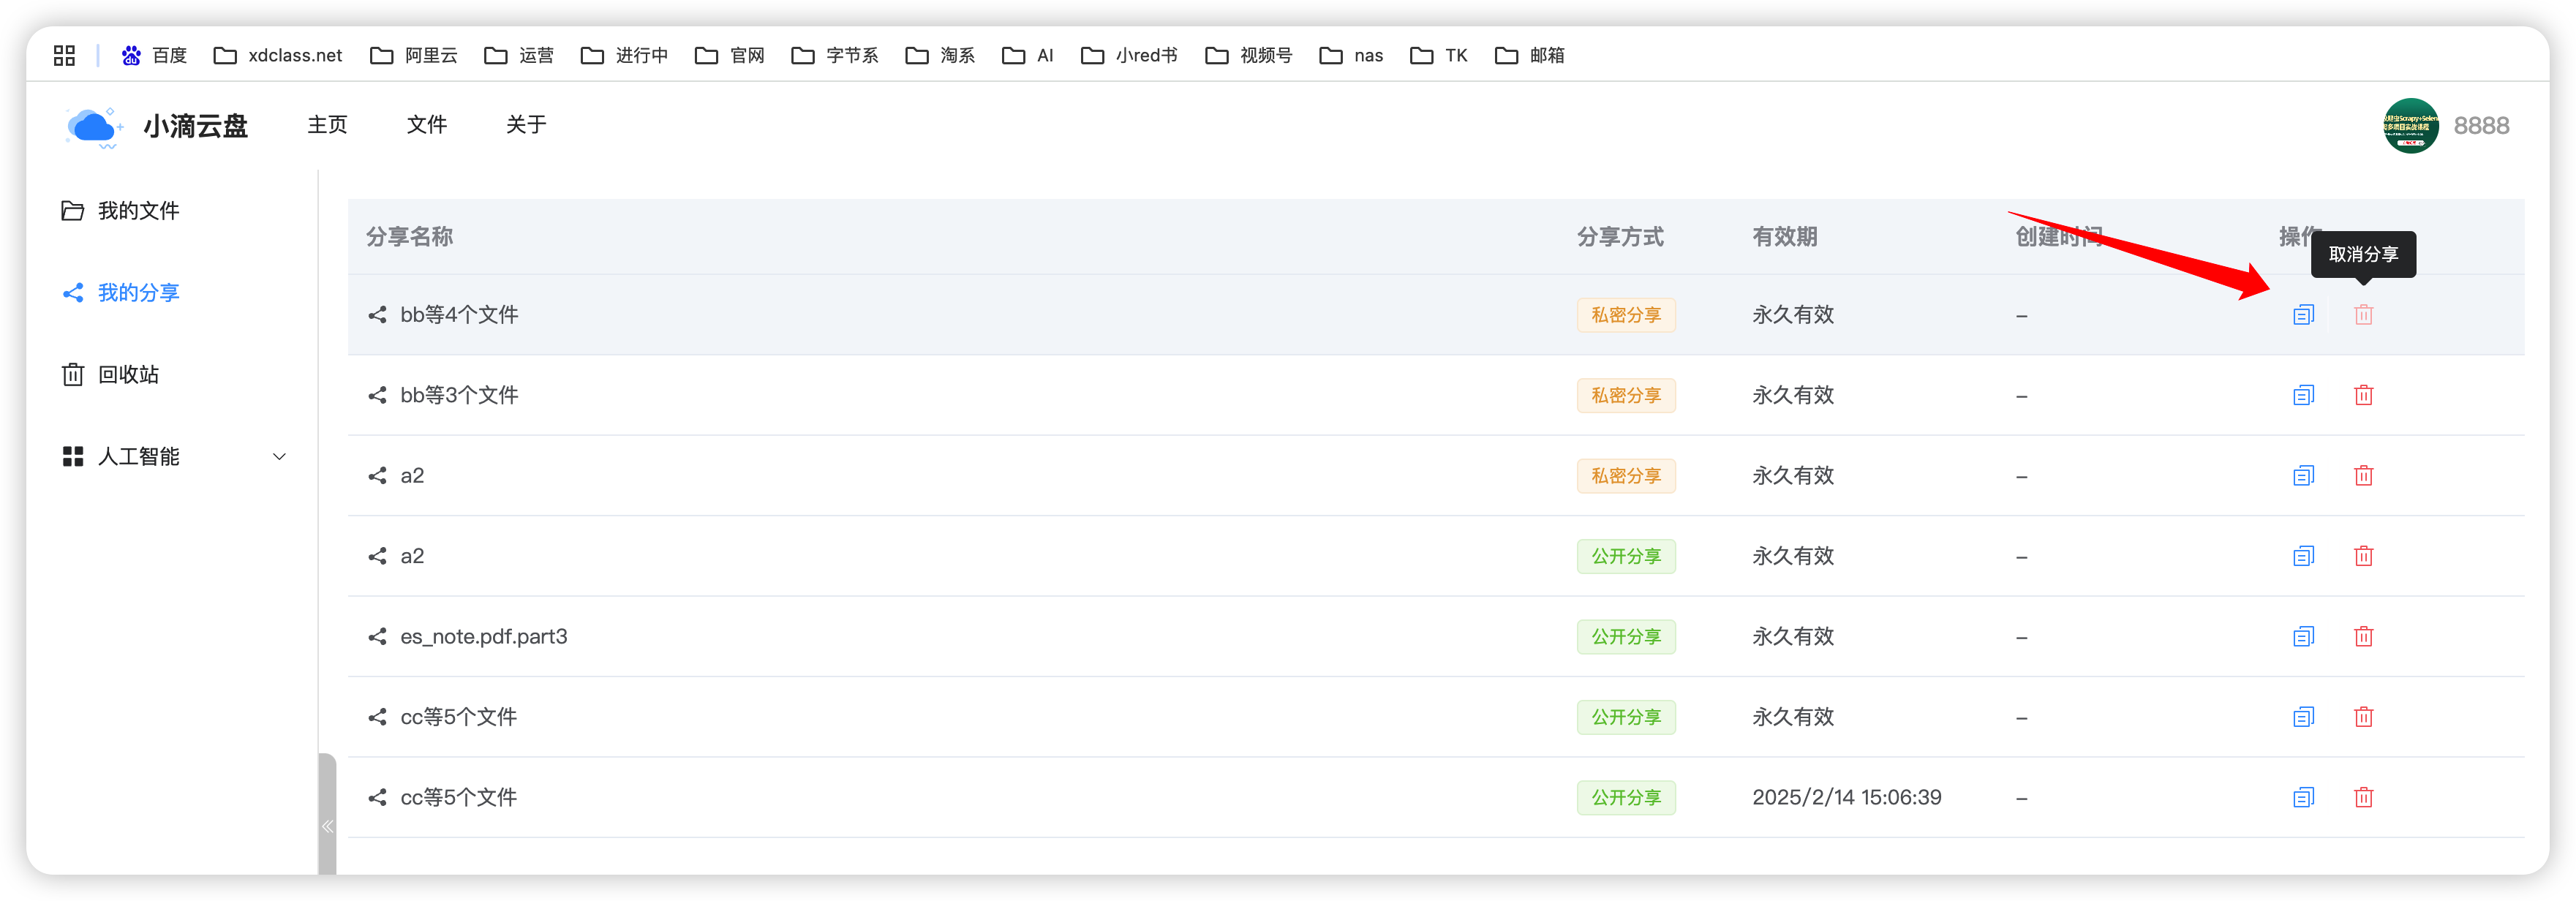Click copy icon in row dated 2025/2/14
2576x901 pixels.
pos(2303,798)
